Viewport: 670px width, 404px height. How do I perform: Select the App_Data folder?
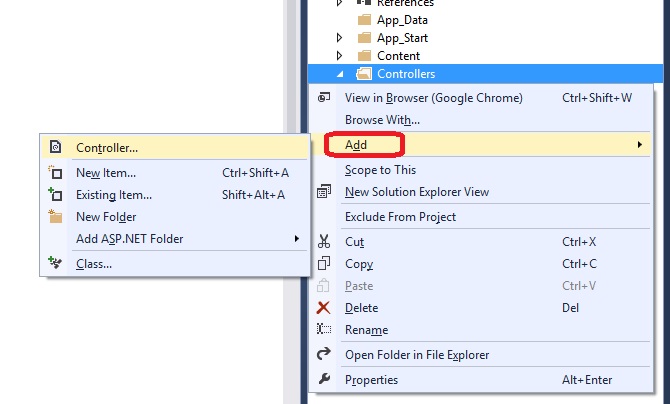coord(400,20)
